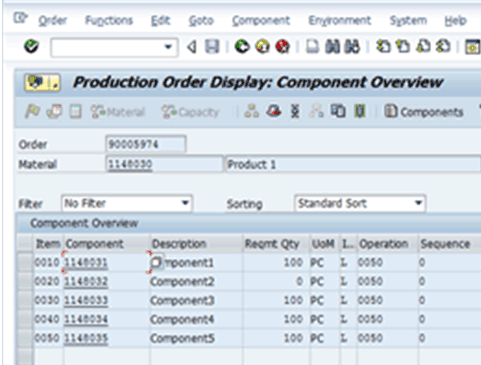Expand the No Filter dropdown

(185, 203)
